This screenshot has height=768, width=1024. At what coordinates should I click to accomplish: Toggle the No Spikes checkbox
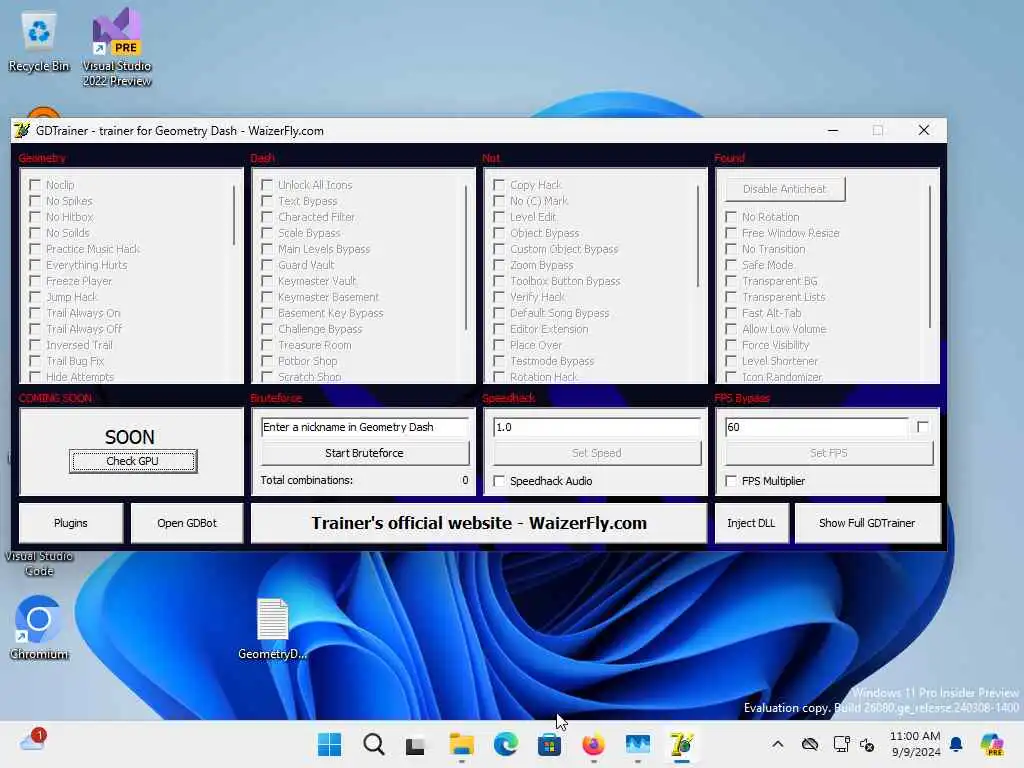click(x=35, y=201)
